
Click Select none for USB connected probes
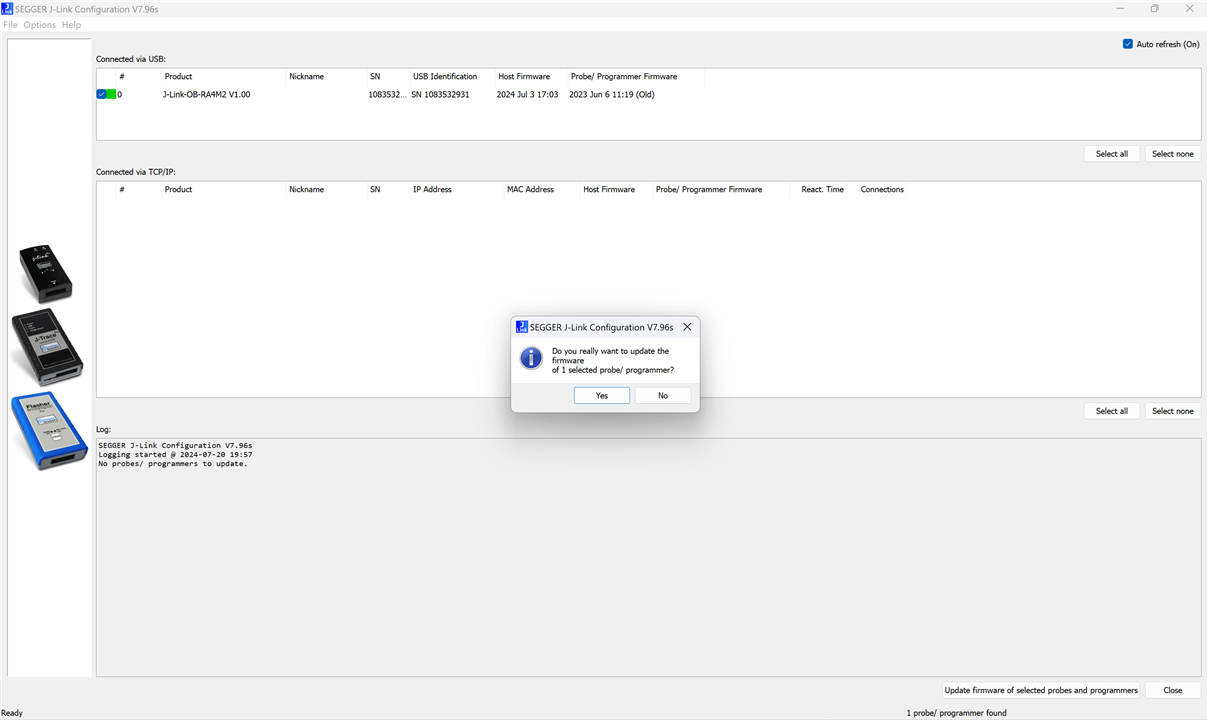click(x=1173, y=154)
